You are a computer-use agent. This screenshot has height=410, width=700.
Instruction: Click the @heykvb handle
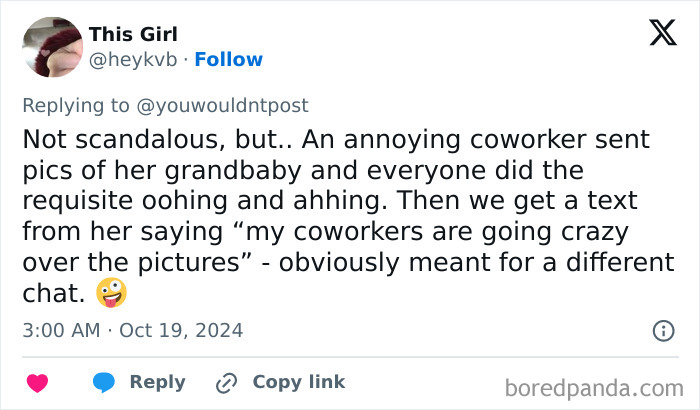click(x=133, y=60)
